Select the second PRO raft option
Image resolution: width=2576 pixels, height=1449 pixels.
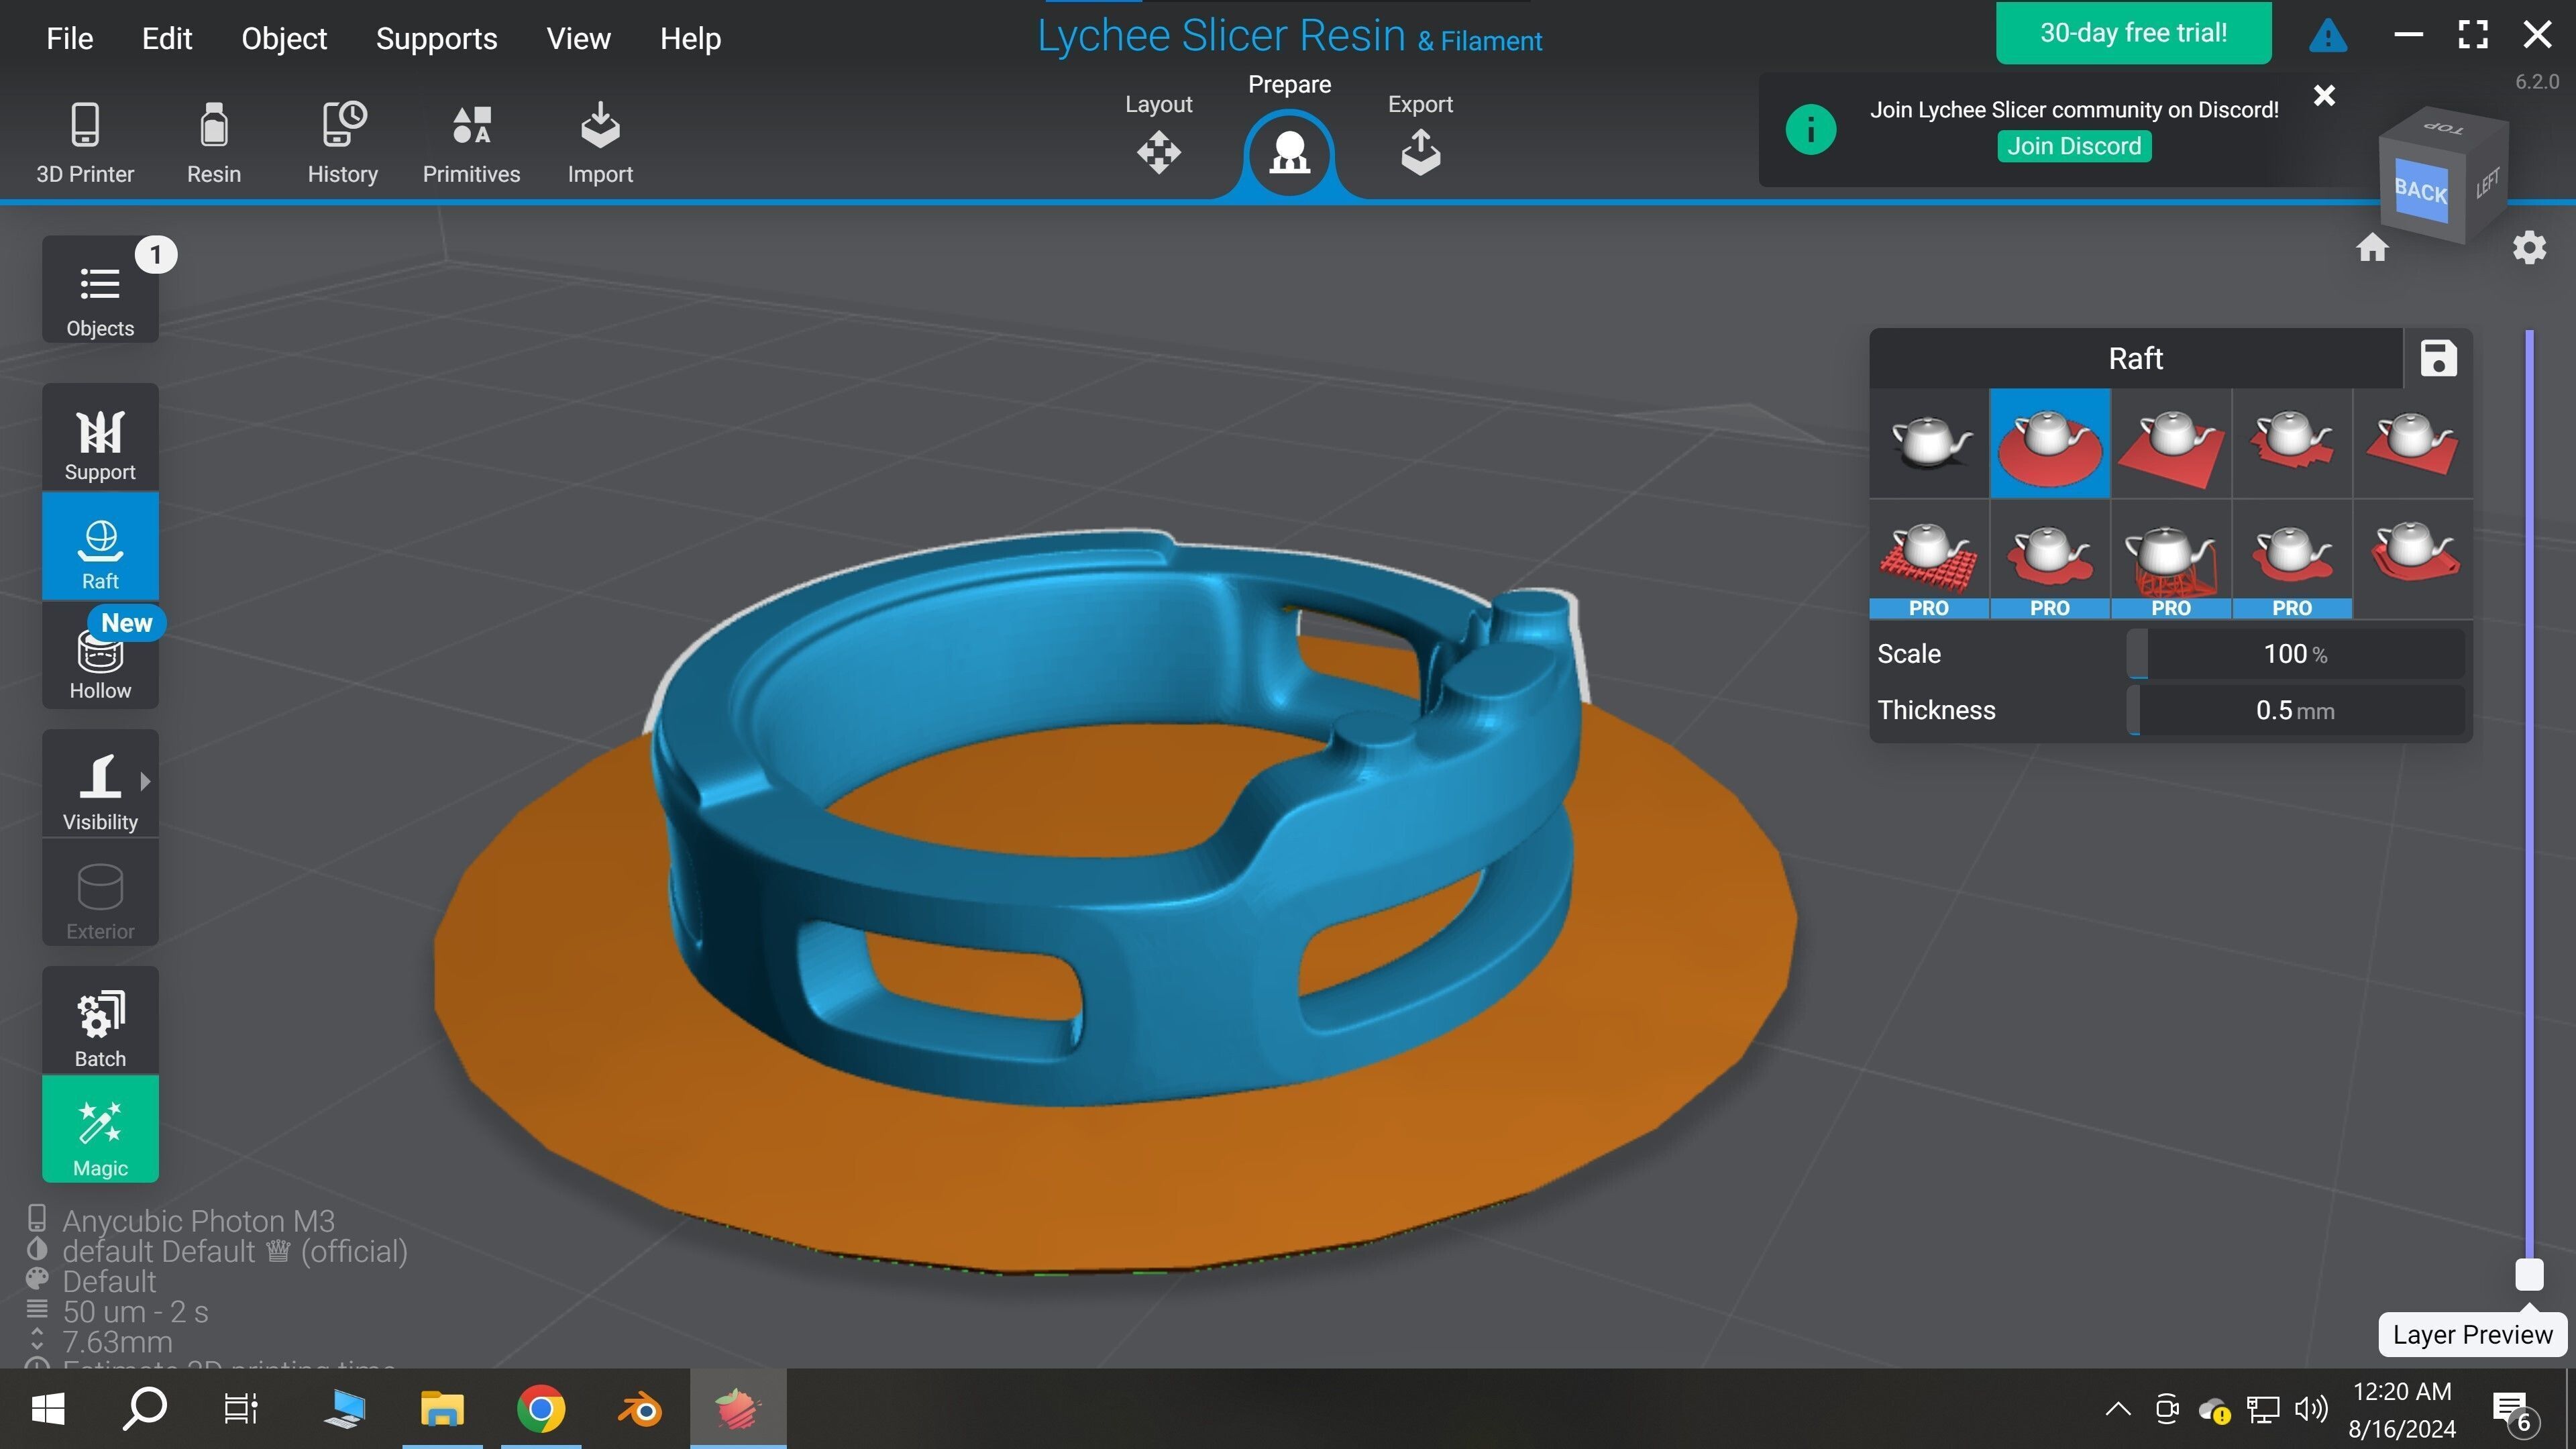pos(2050,559)
